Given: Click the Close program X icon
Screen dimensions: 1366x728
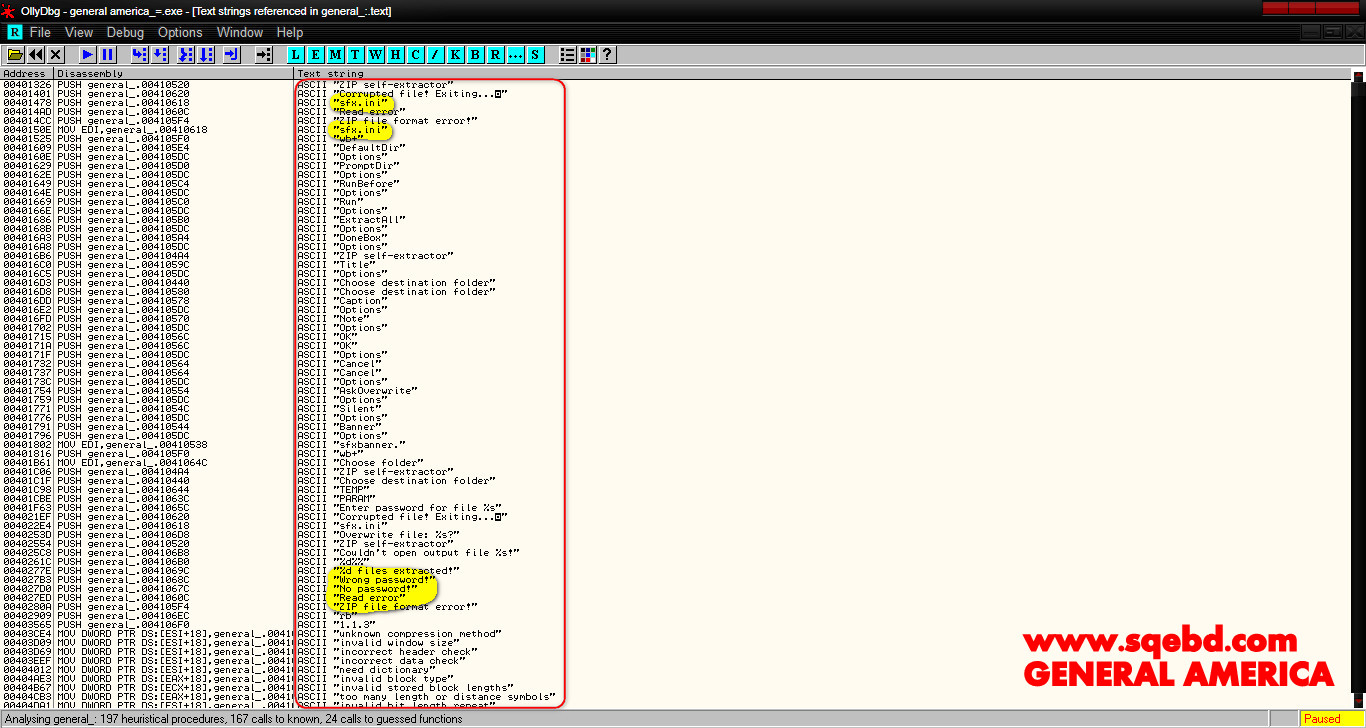Looking at the screenshot, I should pos(56,54).
